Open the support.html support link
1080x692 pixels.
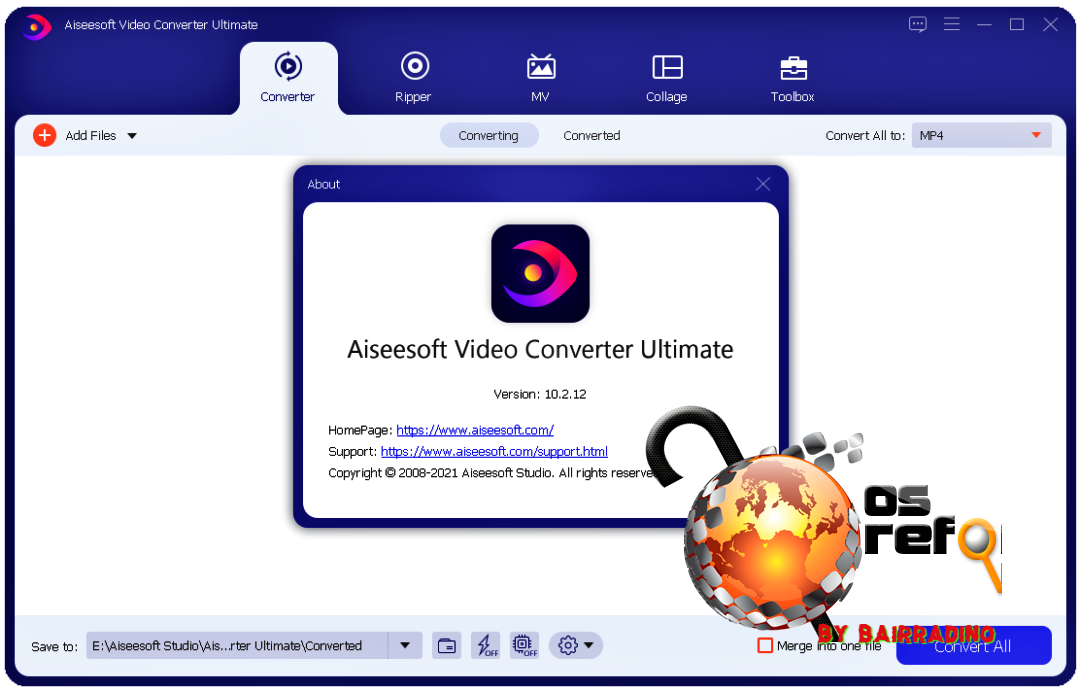494,452
